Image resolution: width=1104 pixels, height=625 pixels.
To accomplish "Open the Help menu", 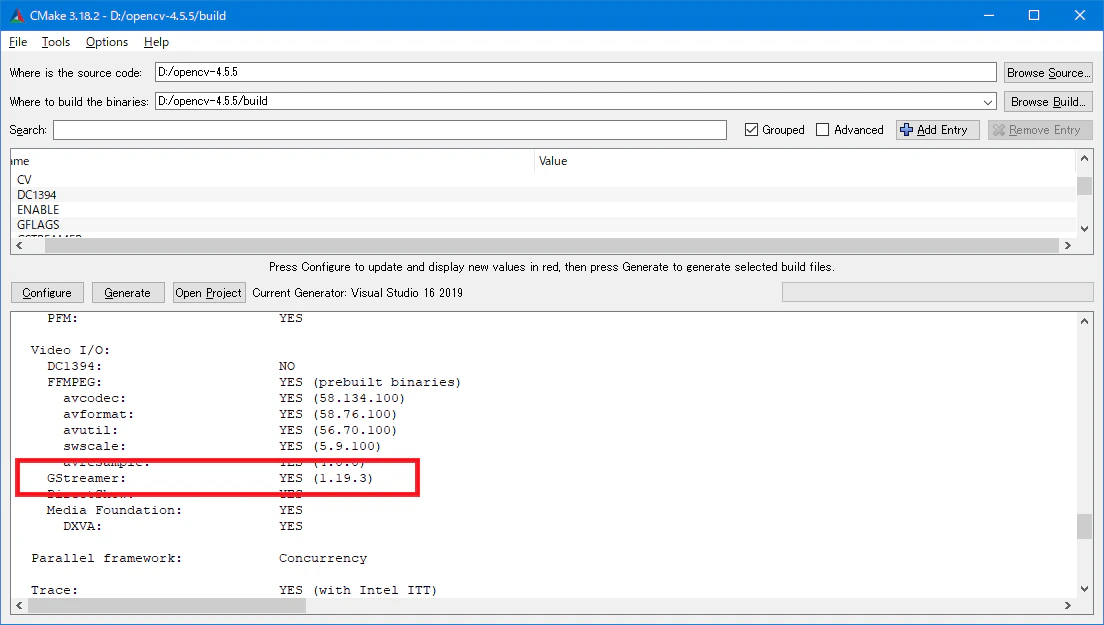I will pyautogui.click(x=156, y=42).
